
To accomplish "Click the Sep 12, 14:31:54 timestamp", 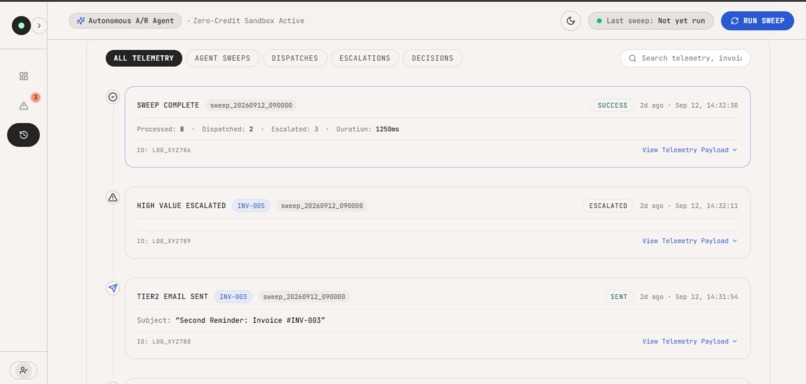I will (x=707, y=297).
